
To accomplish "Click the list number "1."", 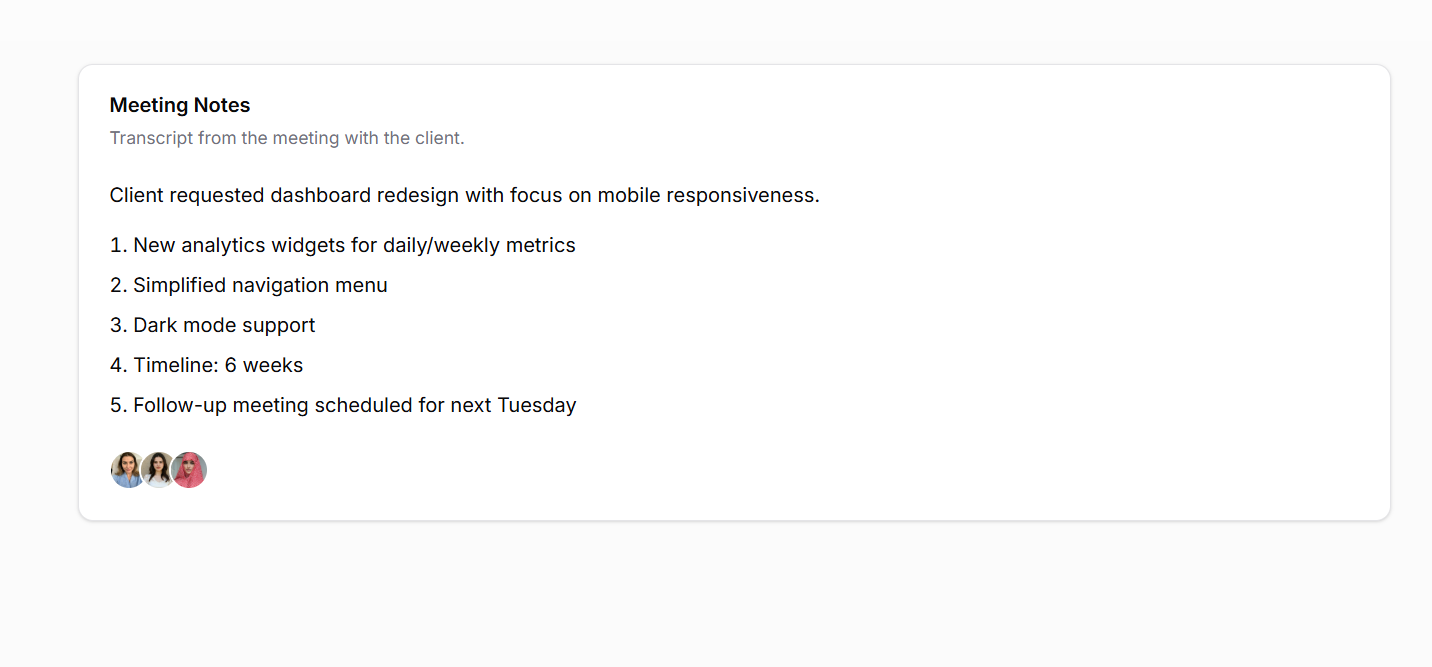I will tap(118, 245).
